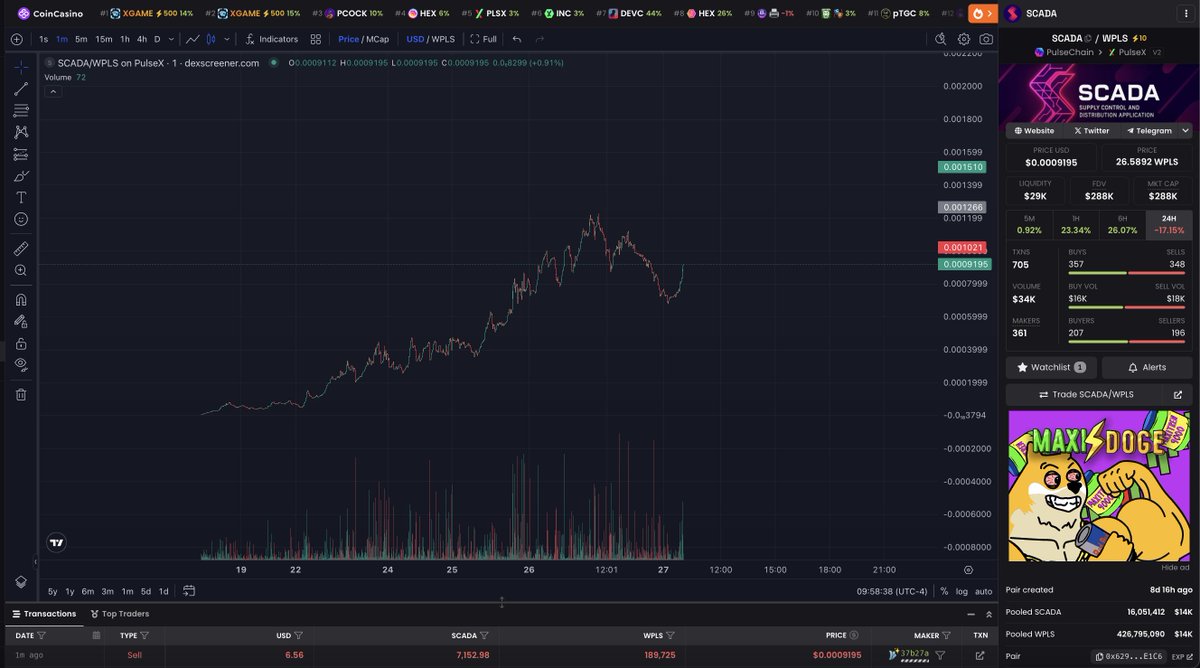The width and height of the screenshot is (1200, 668).
Task: Open the SCADA Twitter link
Action: click(1092, 130)
